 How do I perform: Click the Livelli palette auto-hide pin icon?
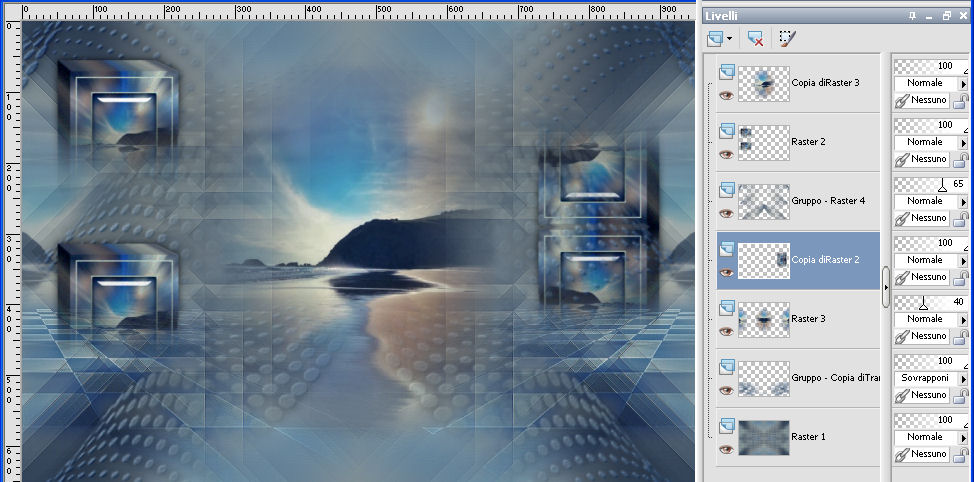click(913, 16)
